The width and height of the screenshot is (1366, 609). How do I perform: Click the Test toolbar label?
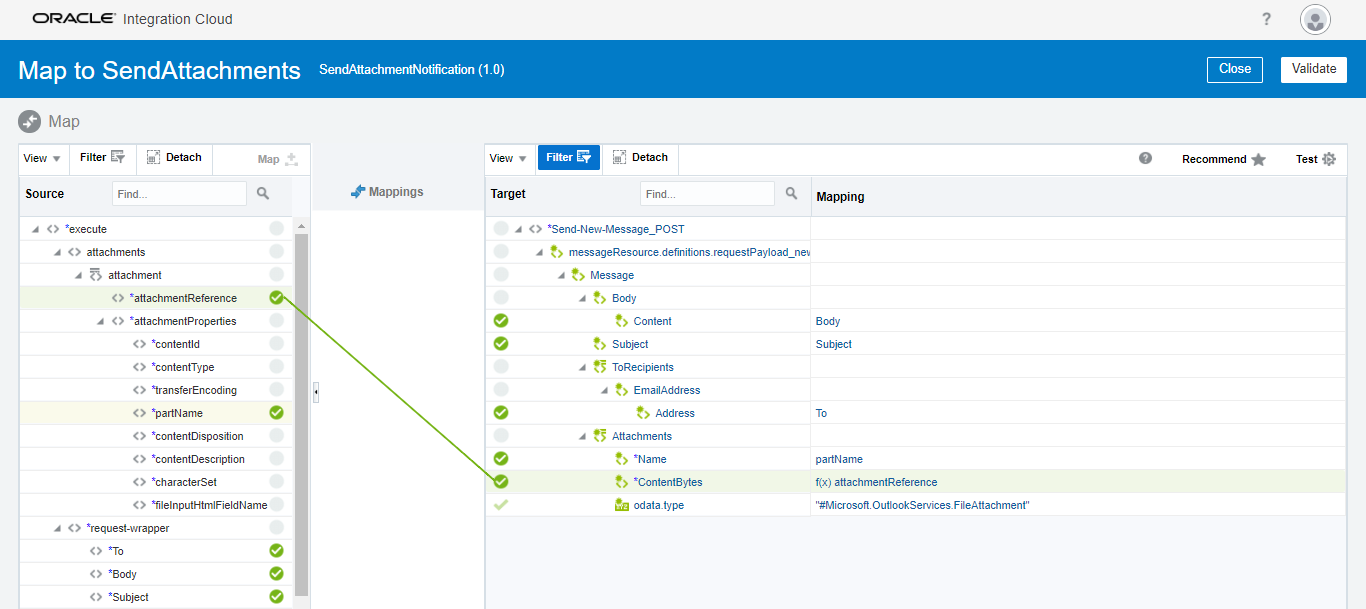tap(1306, 159)
